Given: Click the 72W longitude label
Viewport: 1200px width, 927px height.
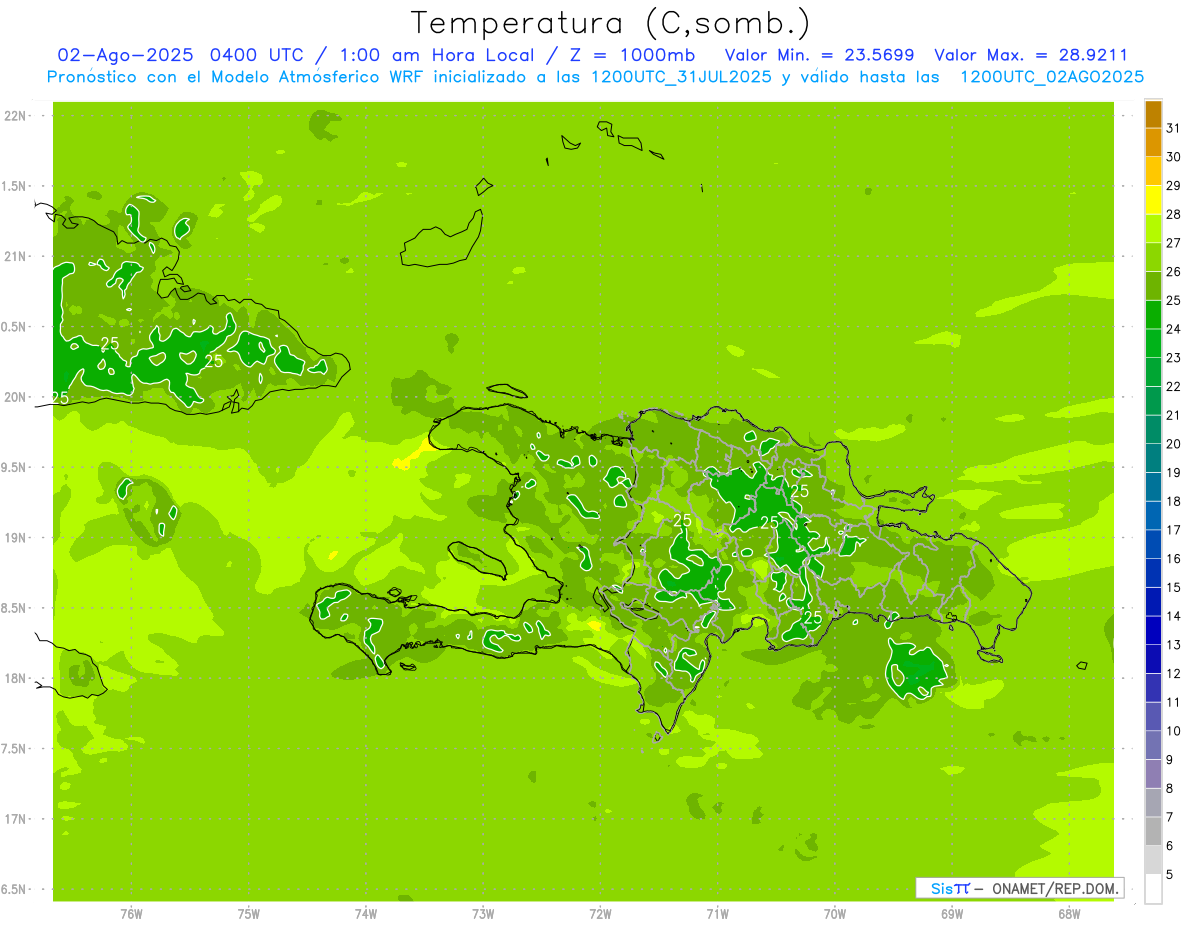Looking at the screenshot, I should [600, 913].
